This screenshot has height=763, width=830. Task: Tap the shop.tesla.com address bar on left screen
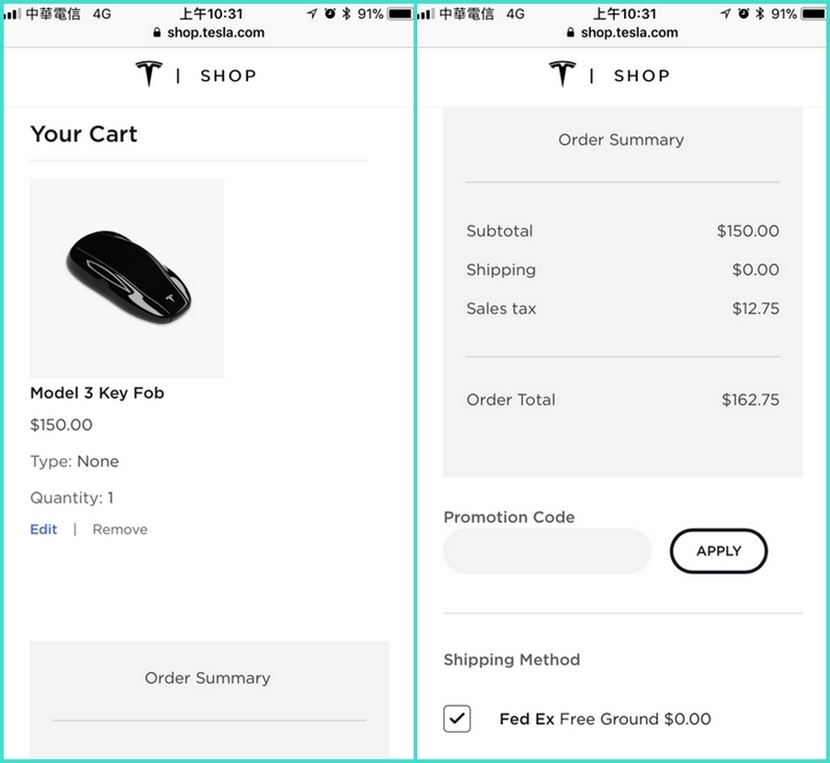[x=208, y=32]
